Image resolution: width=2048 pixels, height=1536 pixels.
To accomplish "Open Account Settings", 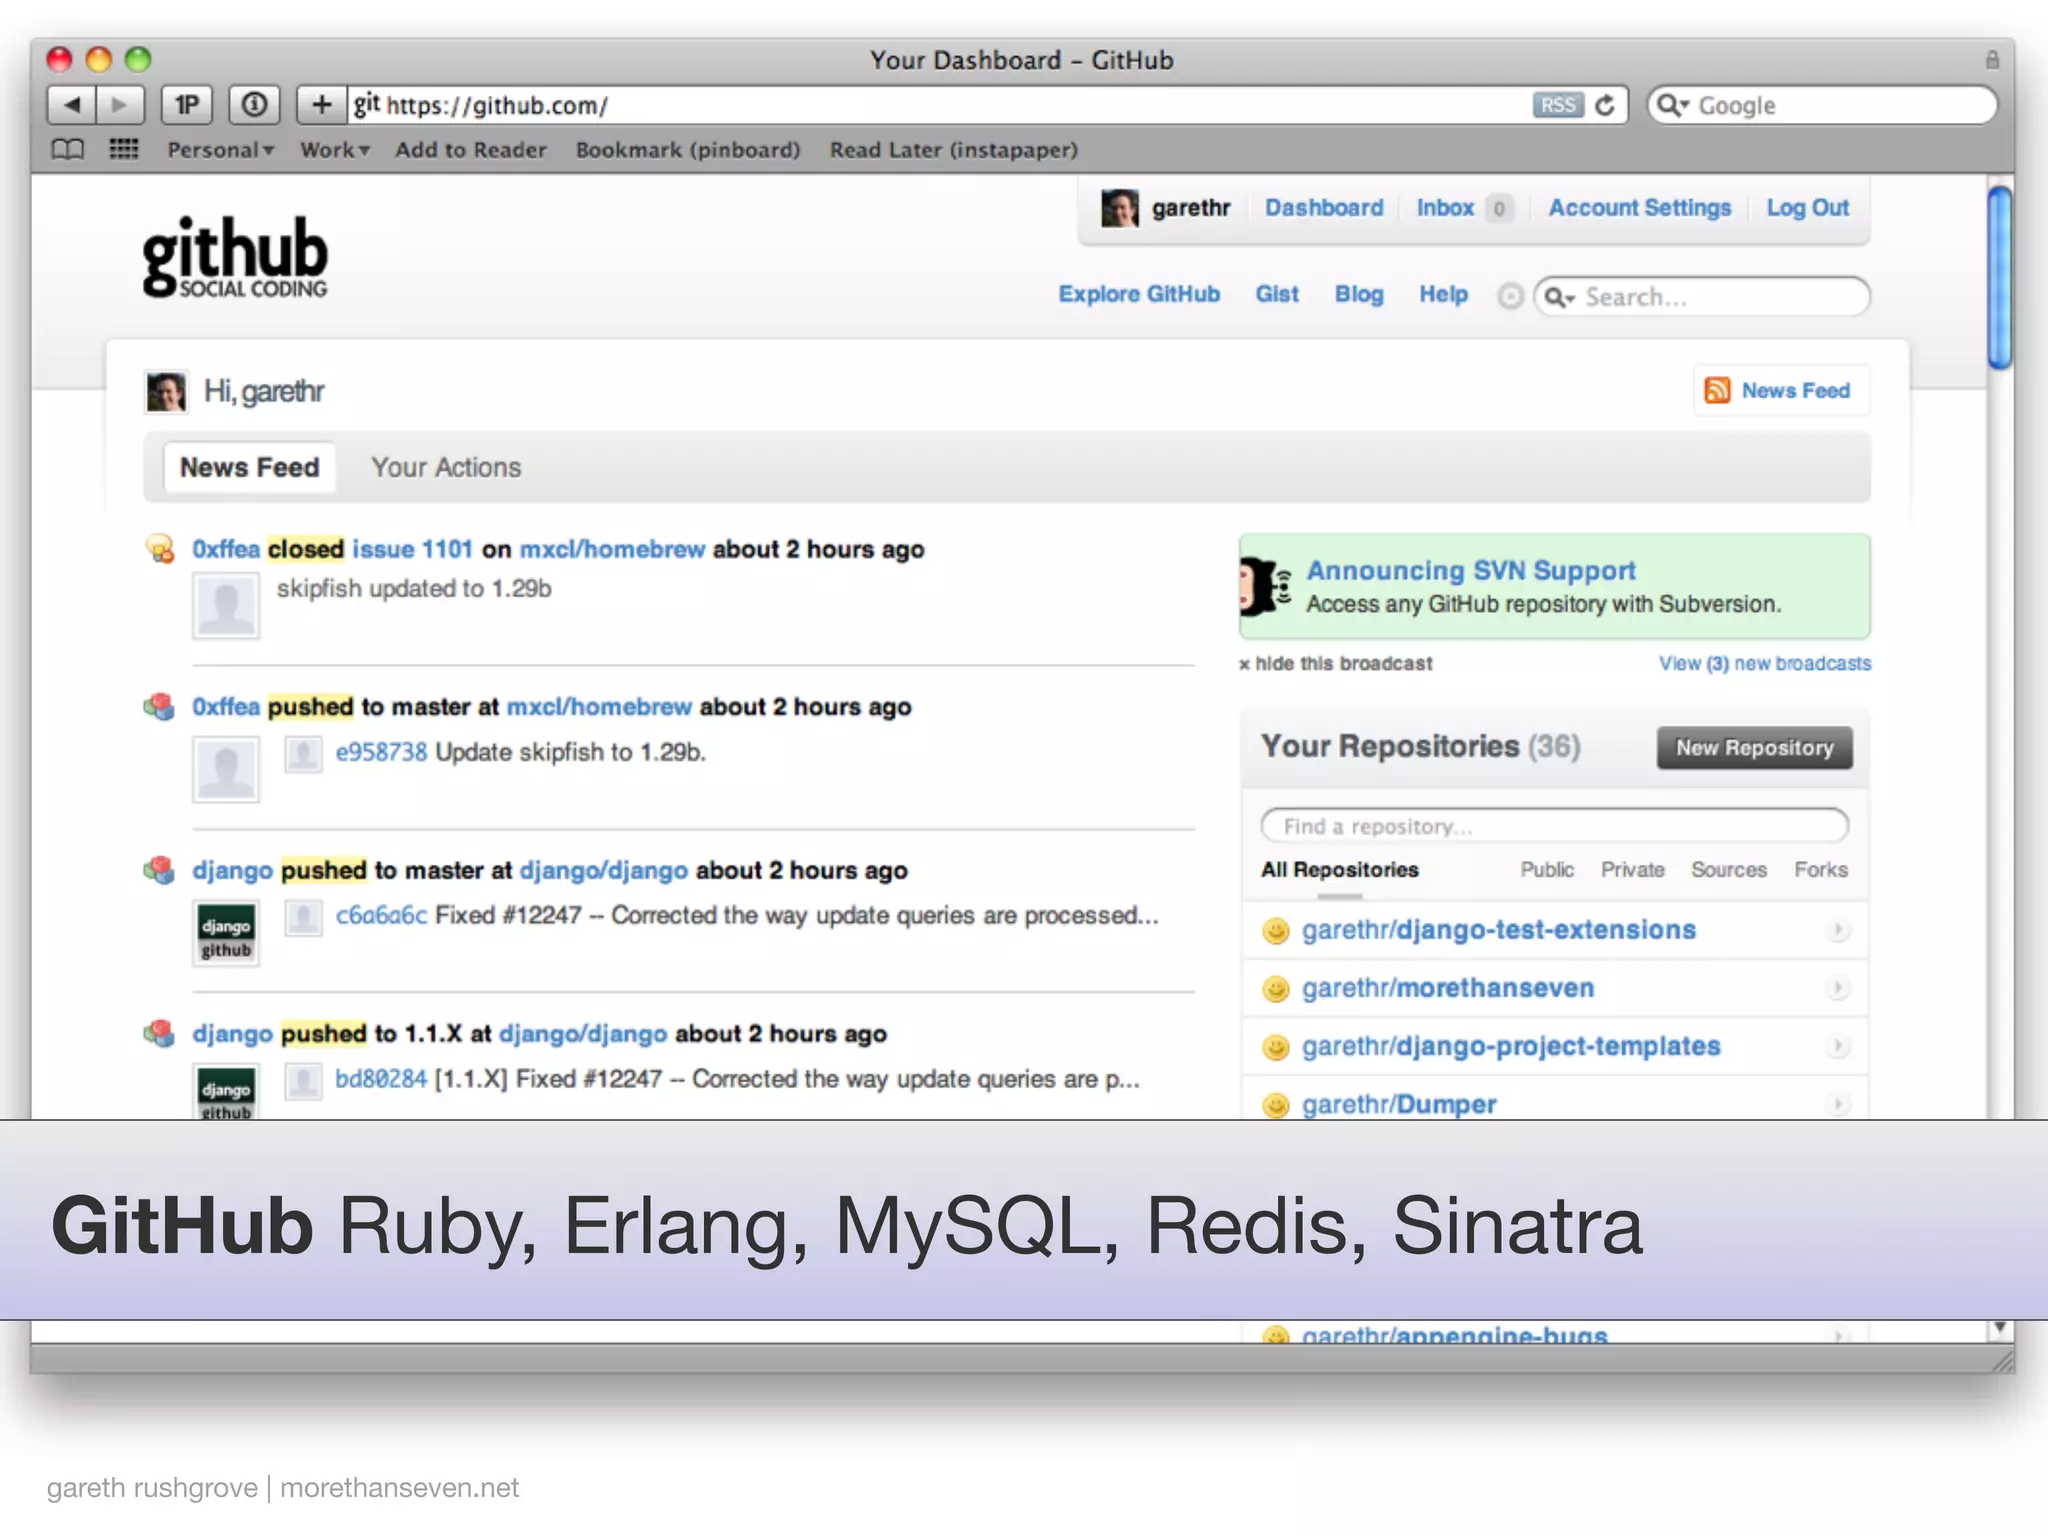I will tap(1640, 208).
